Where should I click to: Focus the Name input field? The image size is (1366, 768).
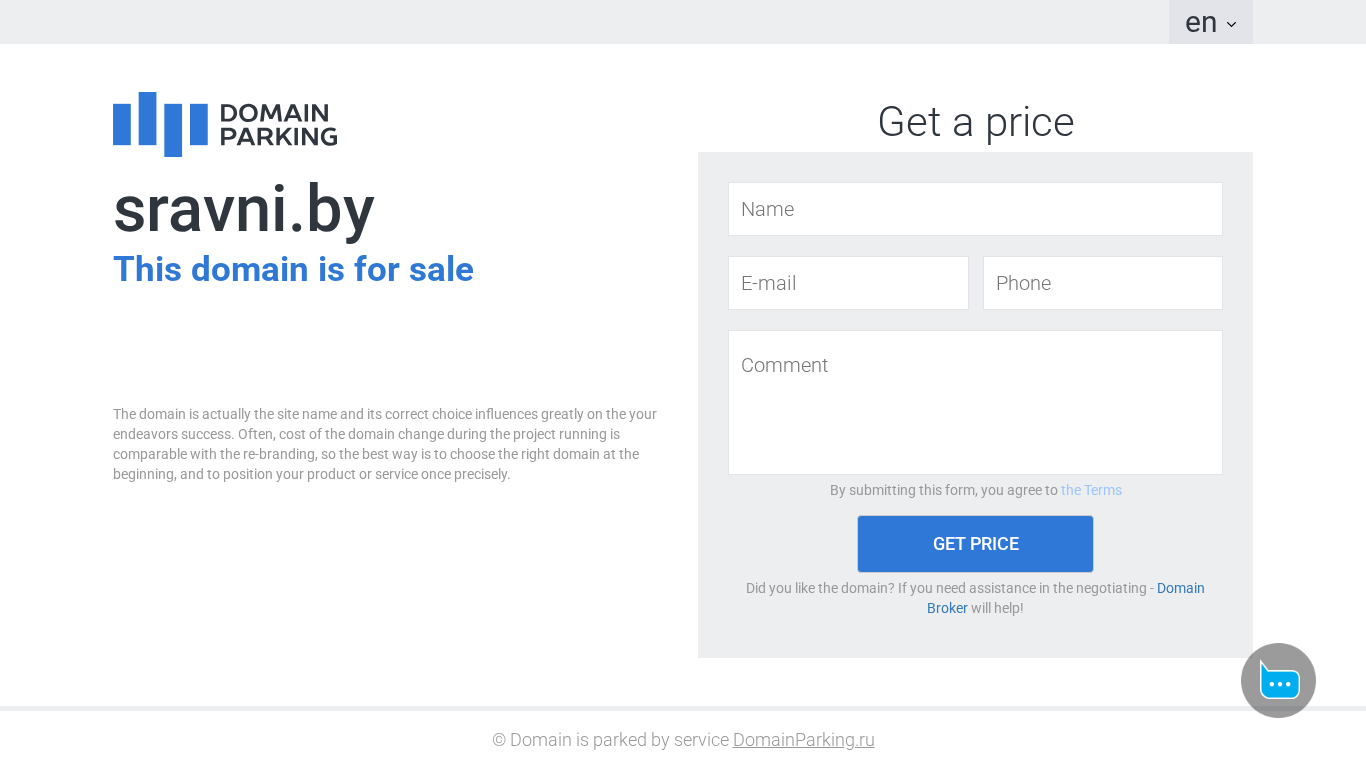tap(975, 209)
